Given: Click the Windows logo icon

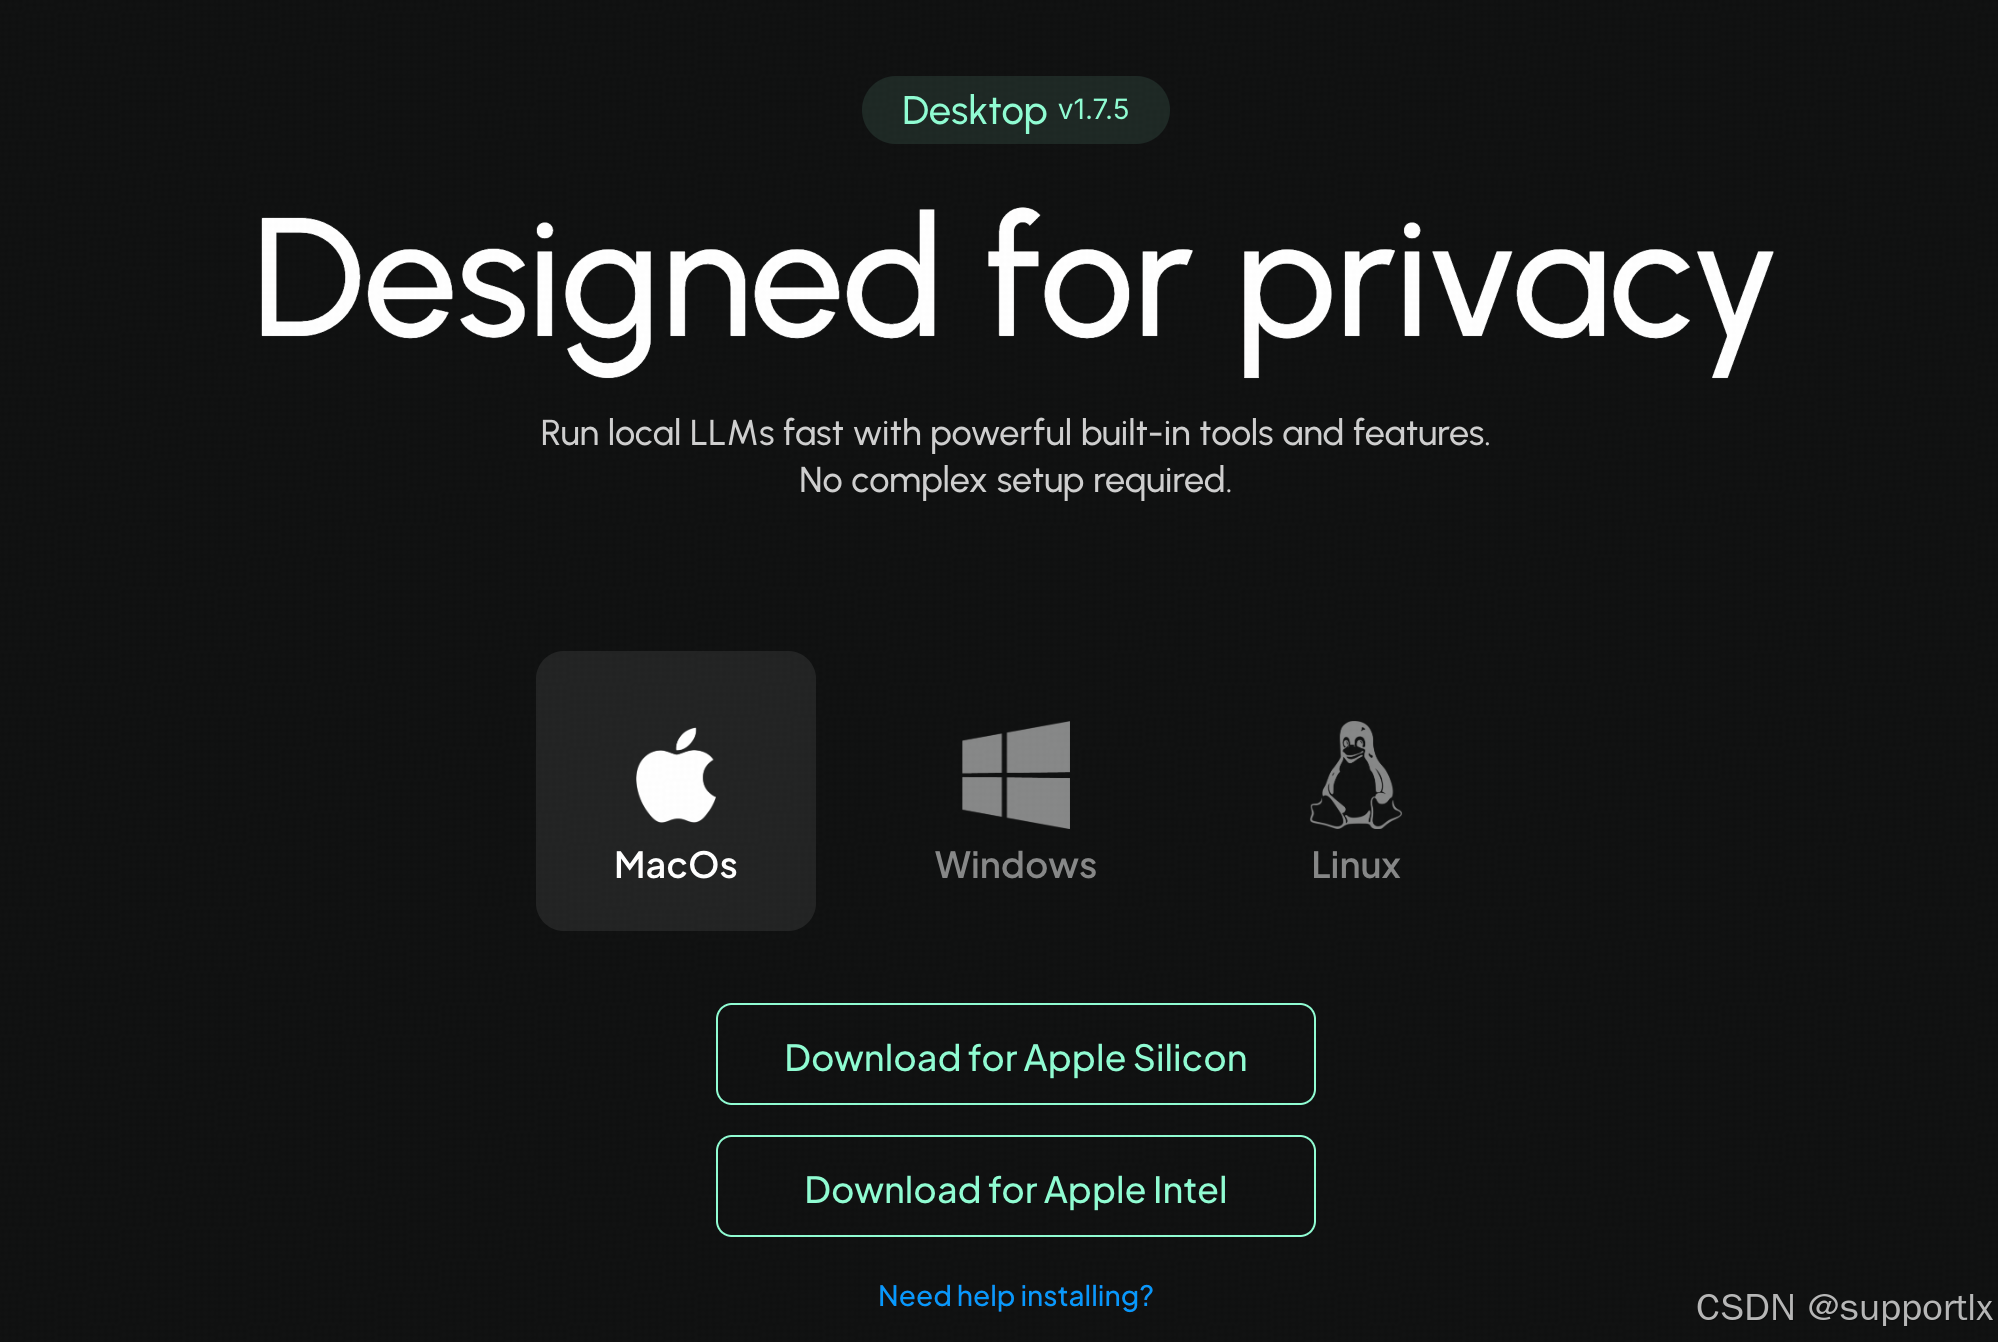Looking at the screenshot, I should (x=1016, y=775).
